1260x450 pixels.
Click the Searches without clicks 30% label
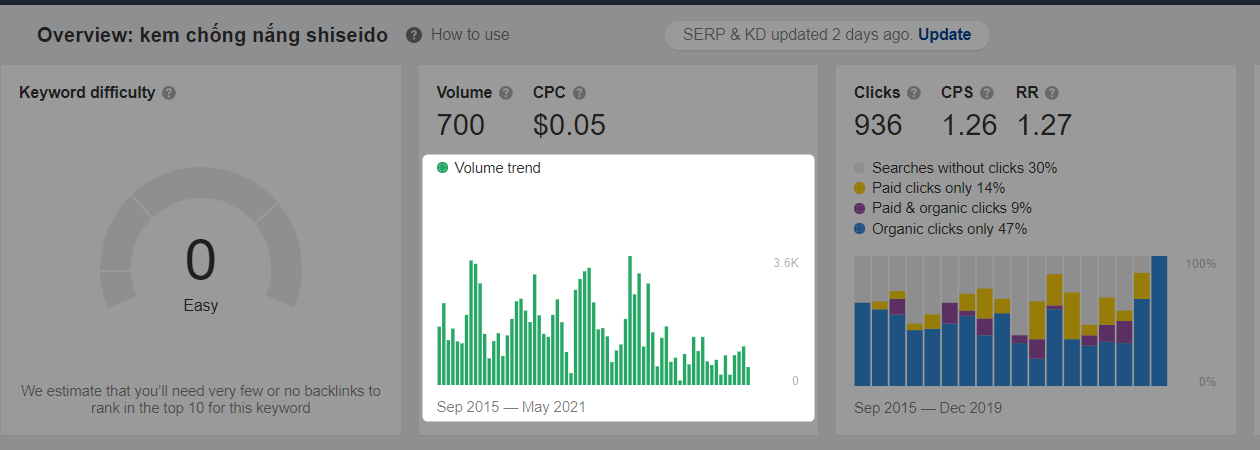[x=964, y=168]
